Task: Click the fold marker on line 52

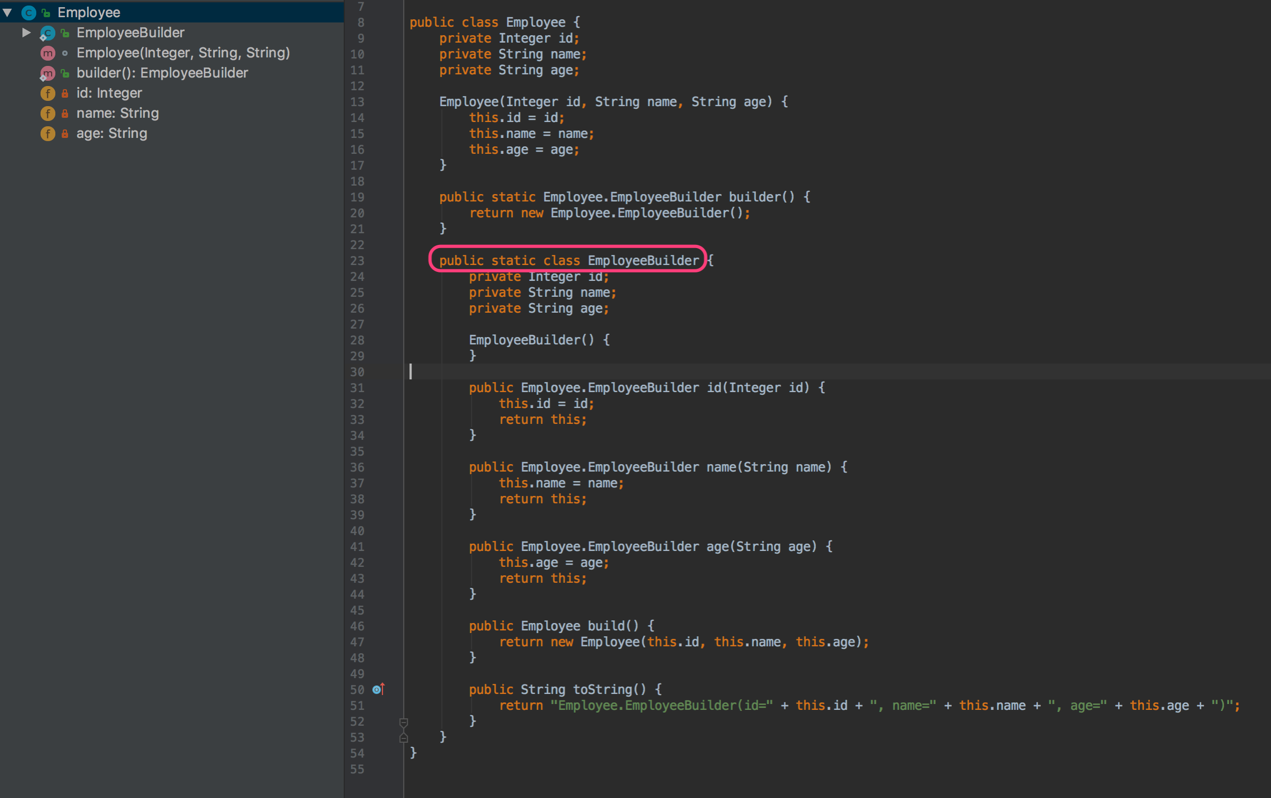Action: [403, 722]
